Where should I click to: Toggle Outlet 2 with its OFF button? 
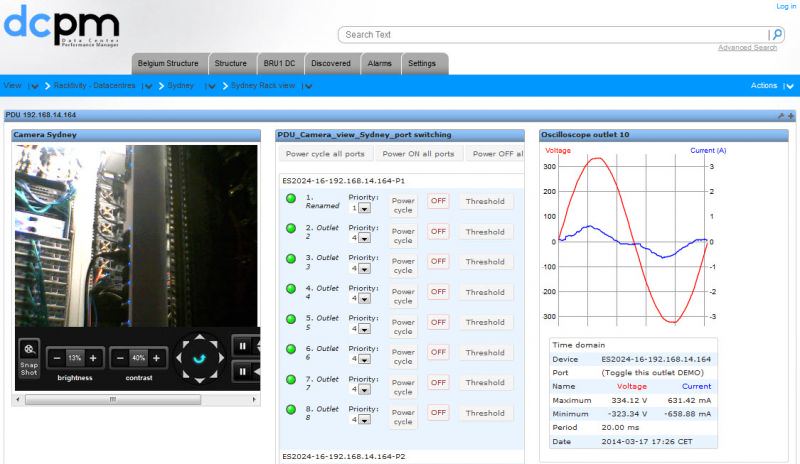438,231
